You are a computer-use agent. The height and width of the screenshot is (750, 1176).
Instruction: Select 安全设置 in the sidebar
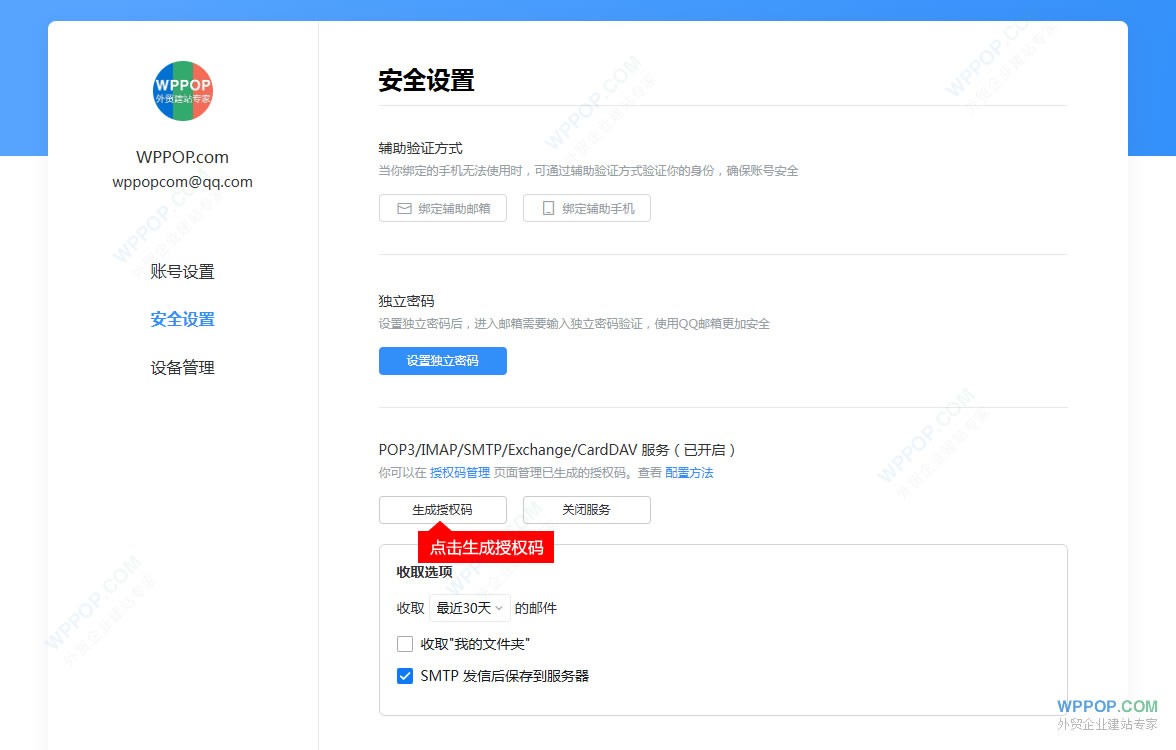click(182, 318)
